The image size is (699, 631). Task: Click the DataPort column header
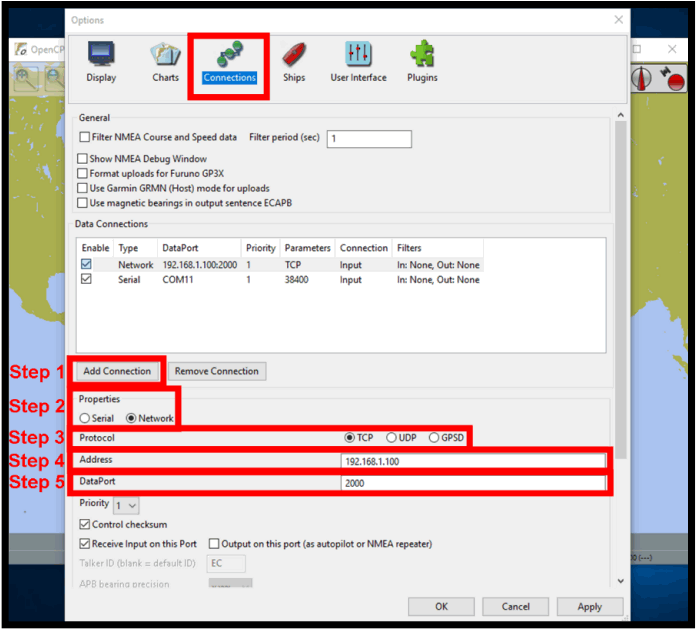[199, 248]
